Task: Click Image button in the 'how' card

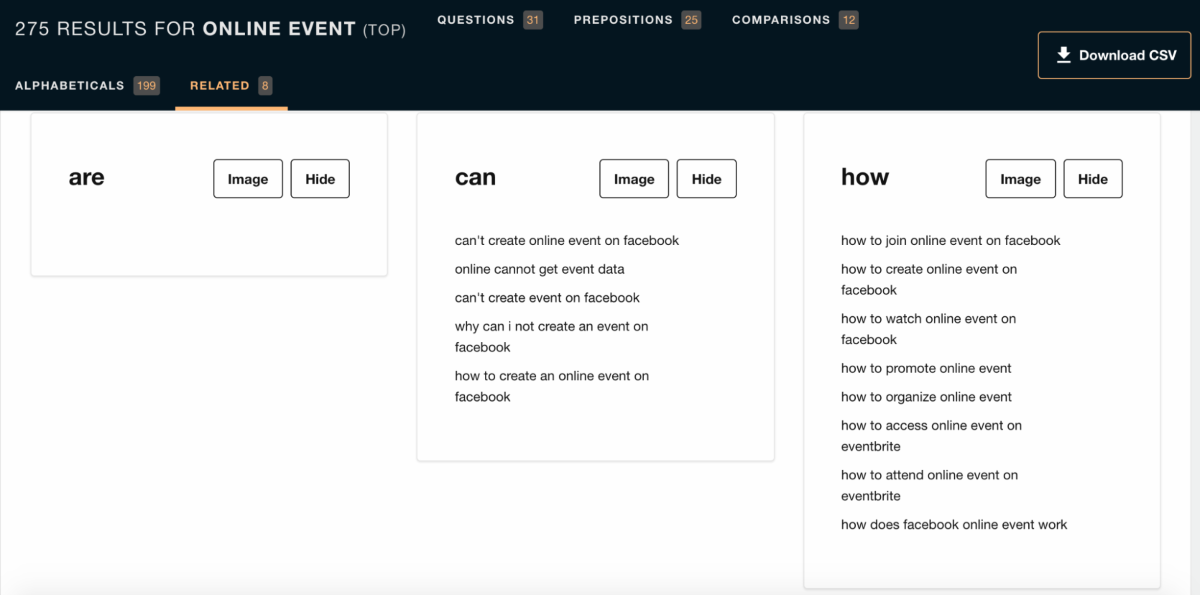Action: coord(1020,179)
